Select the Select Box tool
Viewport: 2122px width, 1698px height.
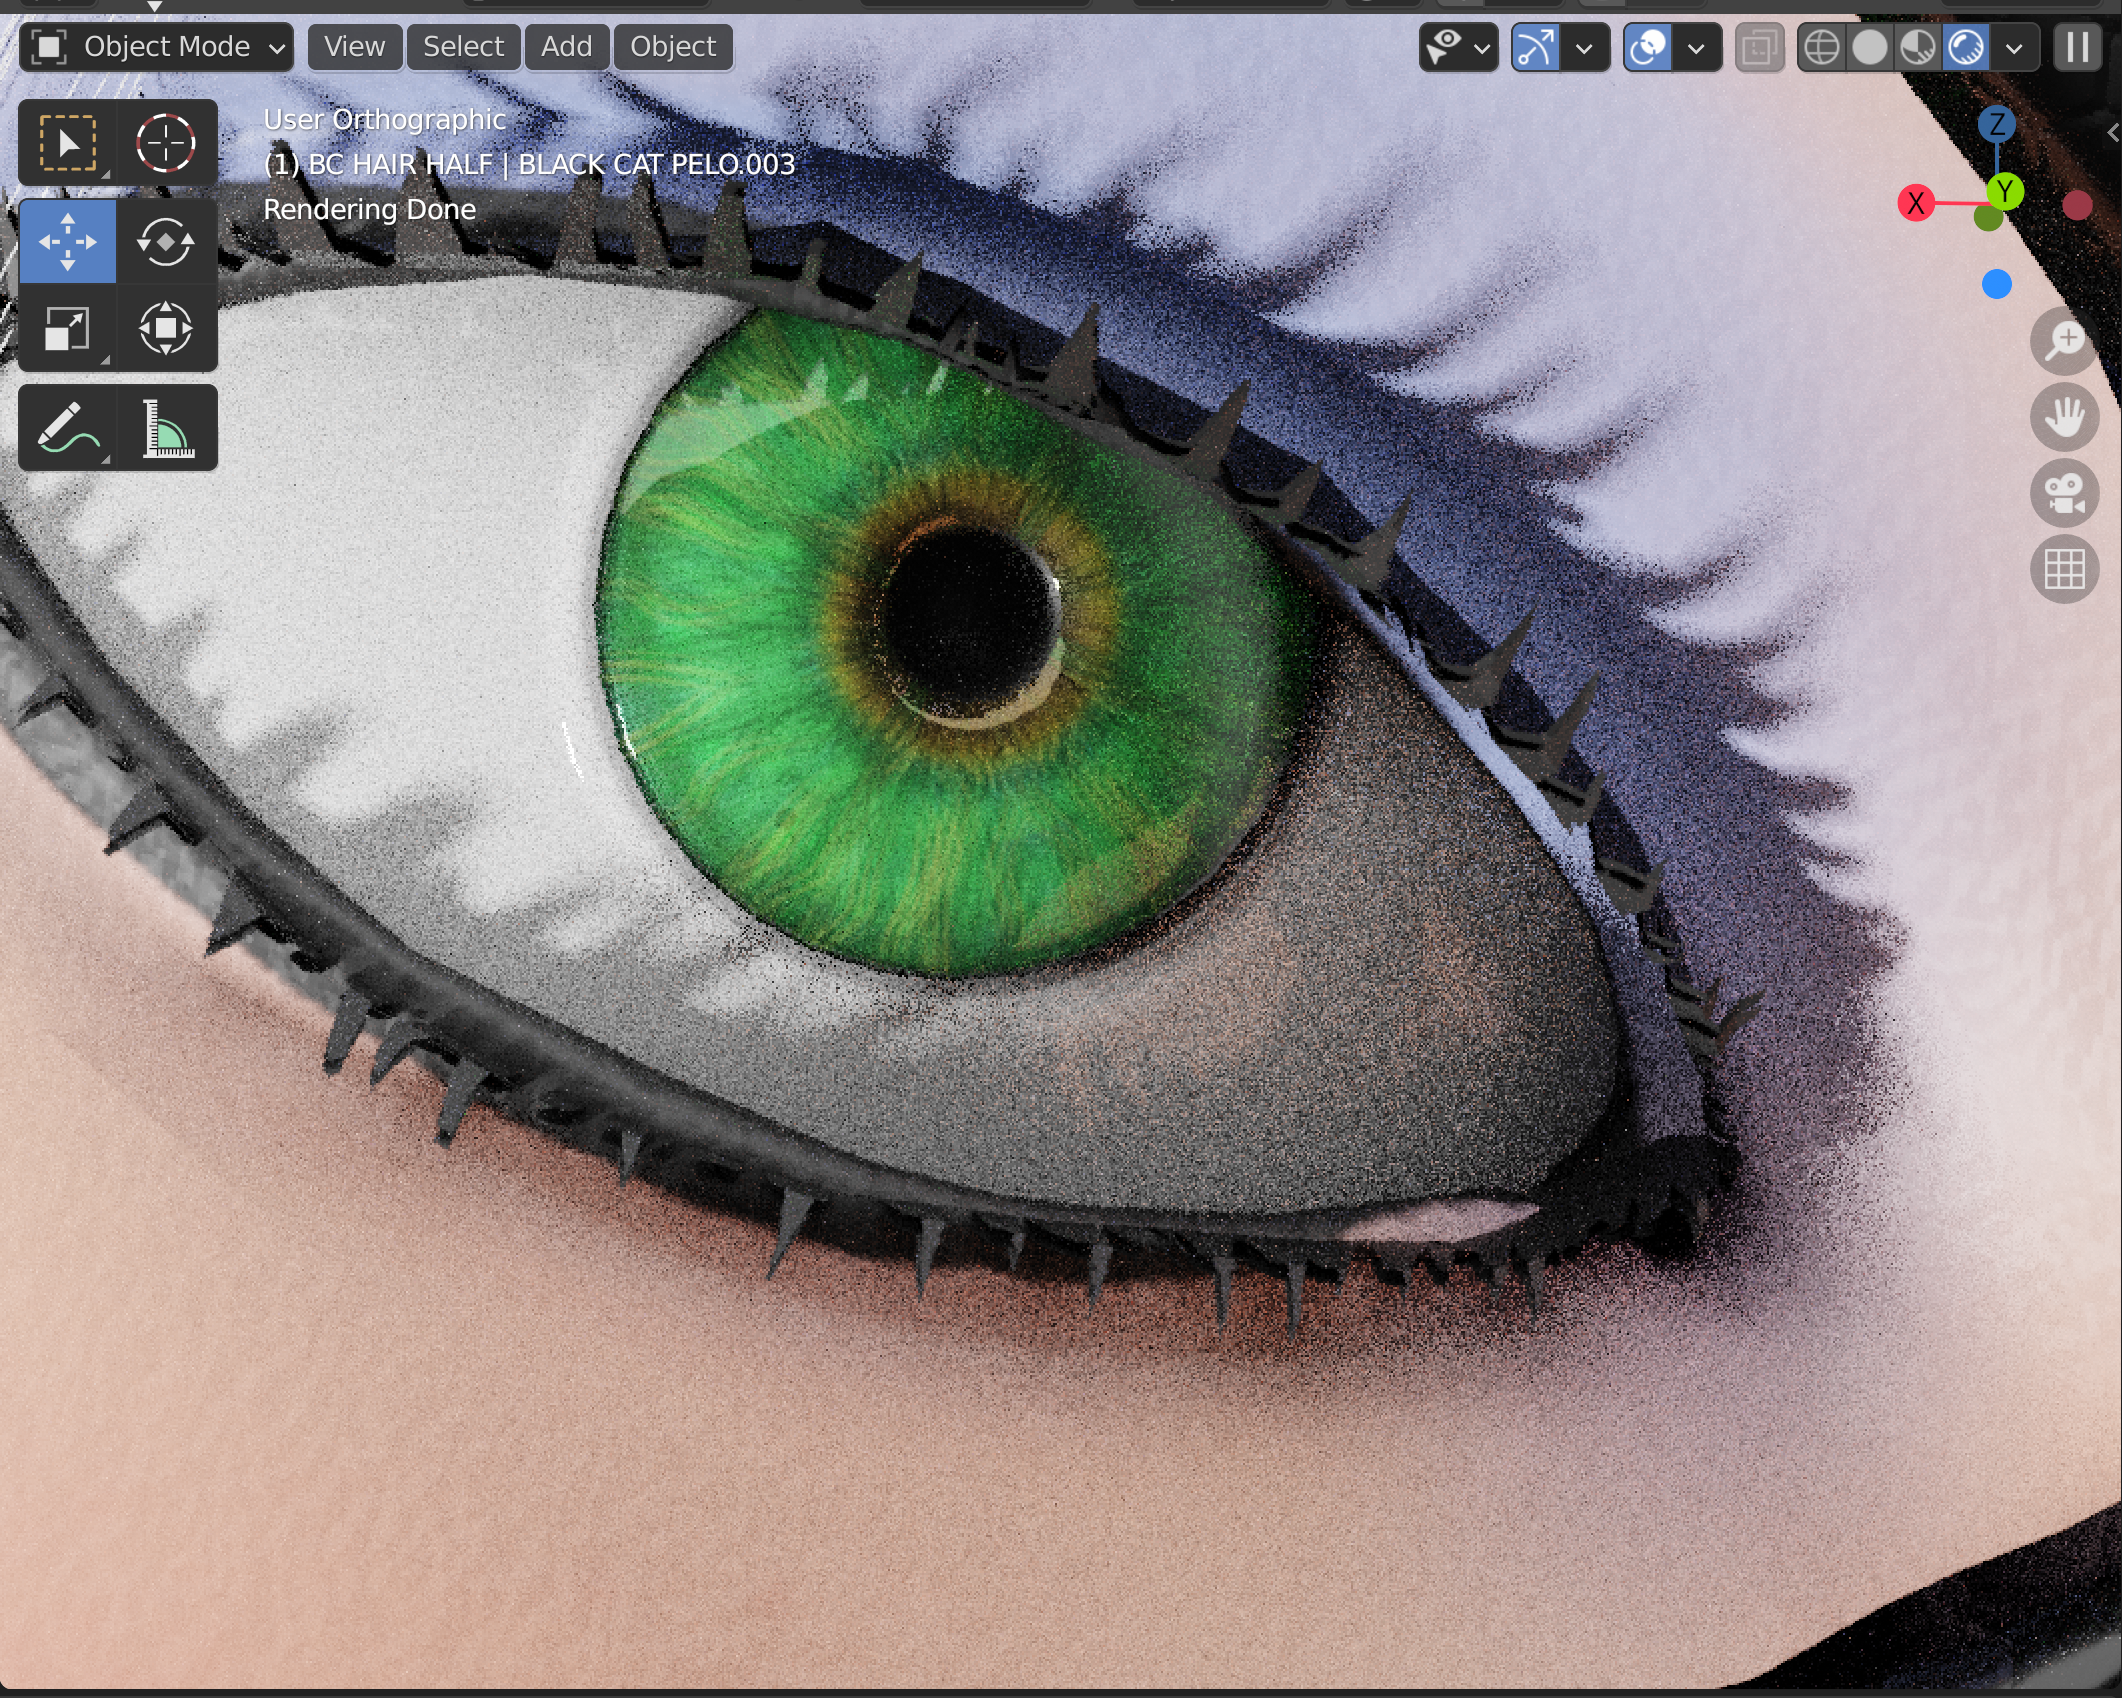click(x=67, y=143)
